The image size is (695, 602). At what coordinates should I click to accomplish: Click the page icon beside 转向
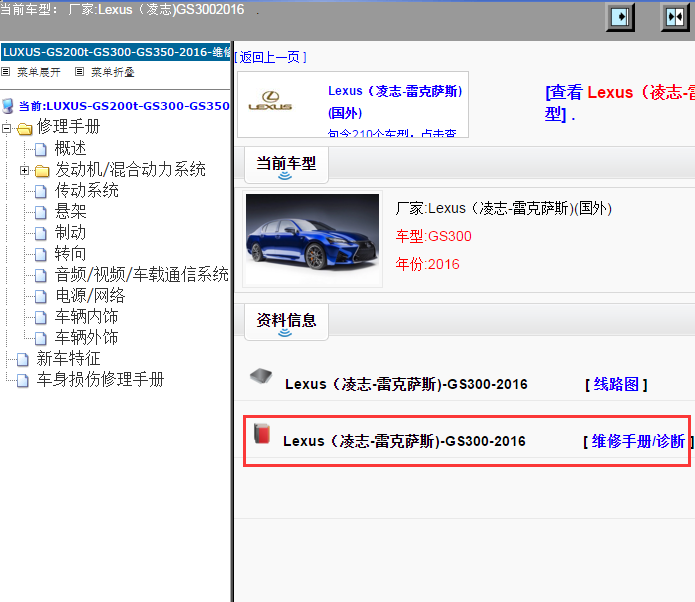[40, 254]
